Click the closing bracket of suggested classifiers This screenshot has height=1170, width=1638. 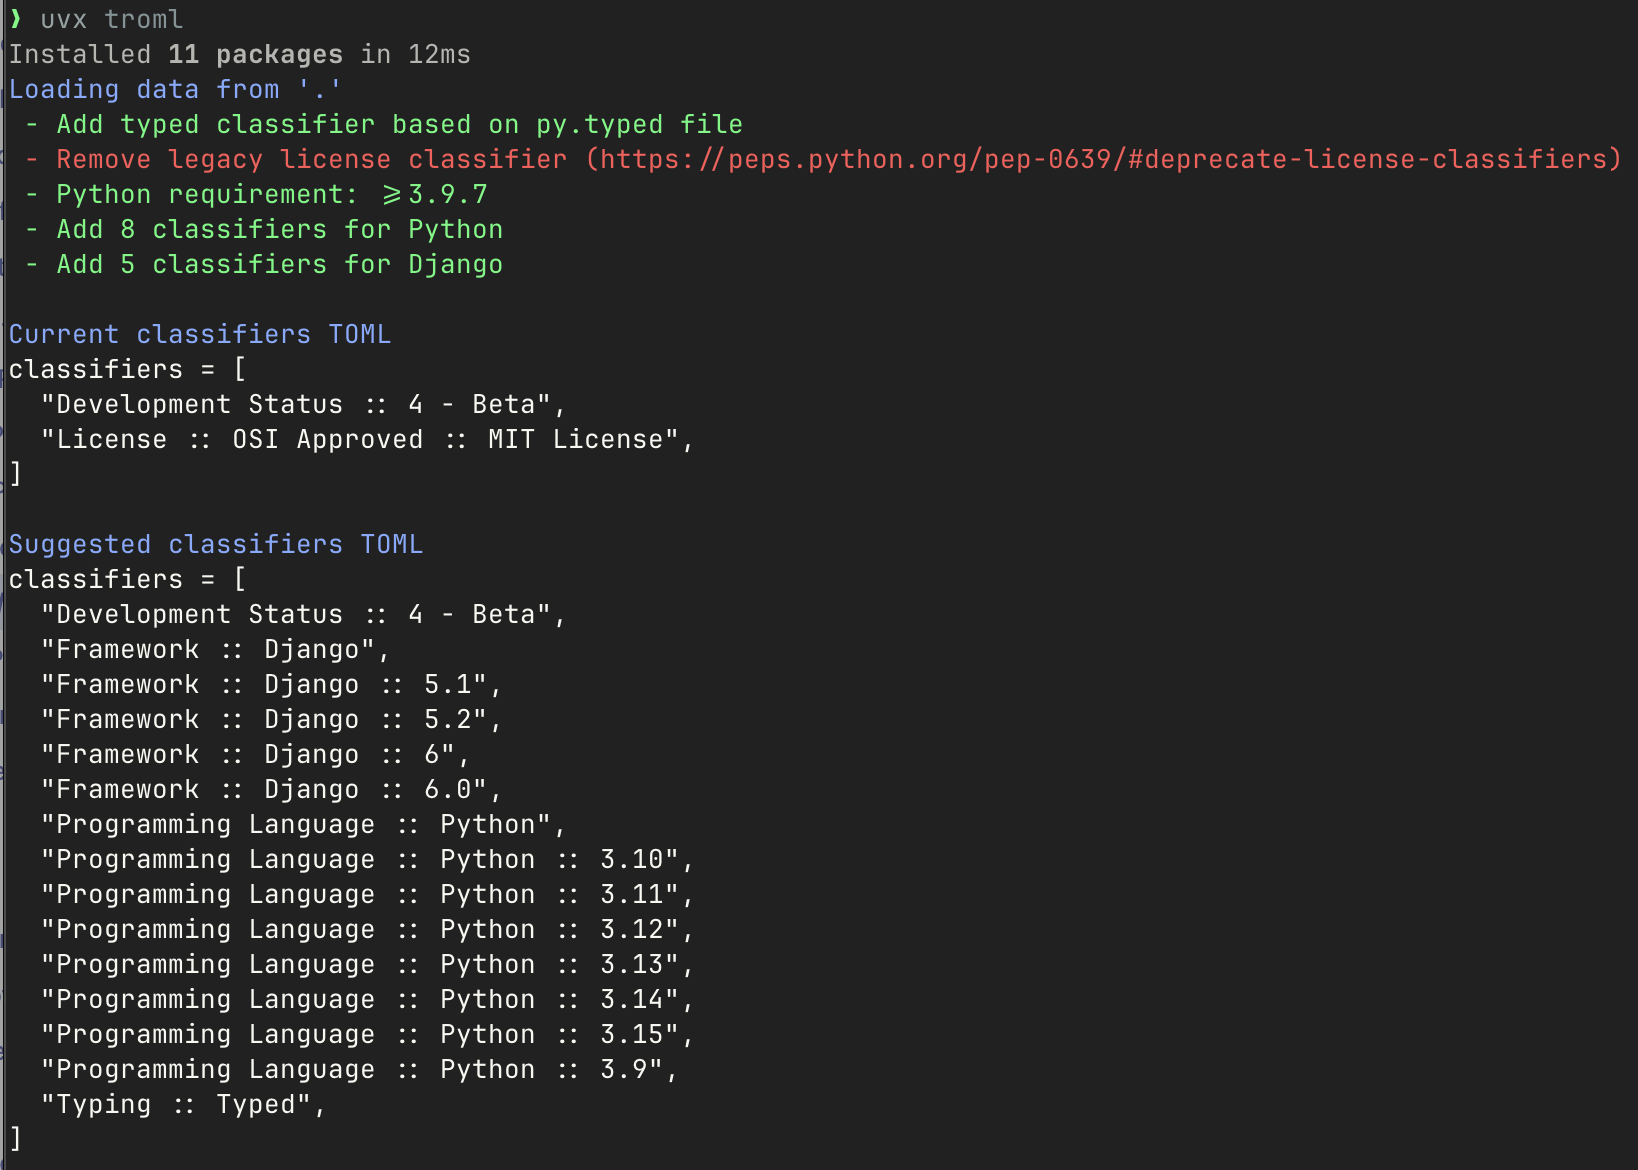[15, 1138]
